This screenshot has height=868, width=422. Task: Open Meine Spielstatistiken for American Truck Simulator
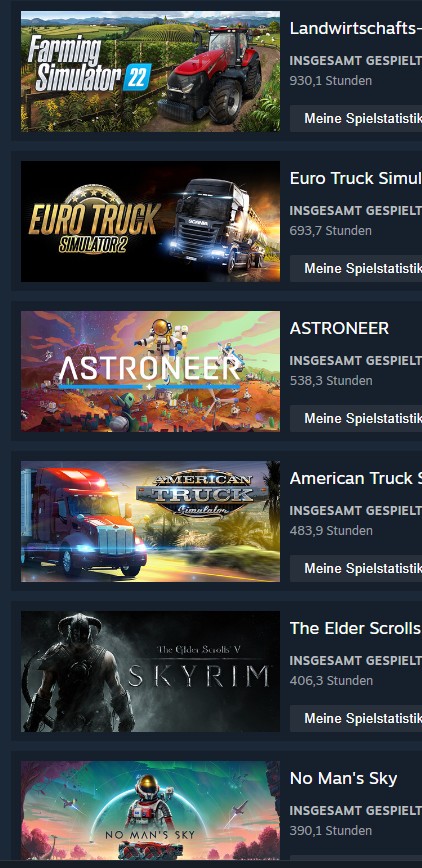(356, 569)
